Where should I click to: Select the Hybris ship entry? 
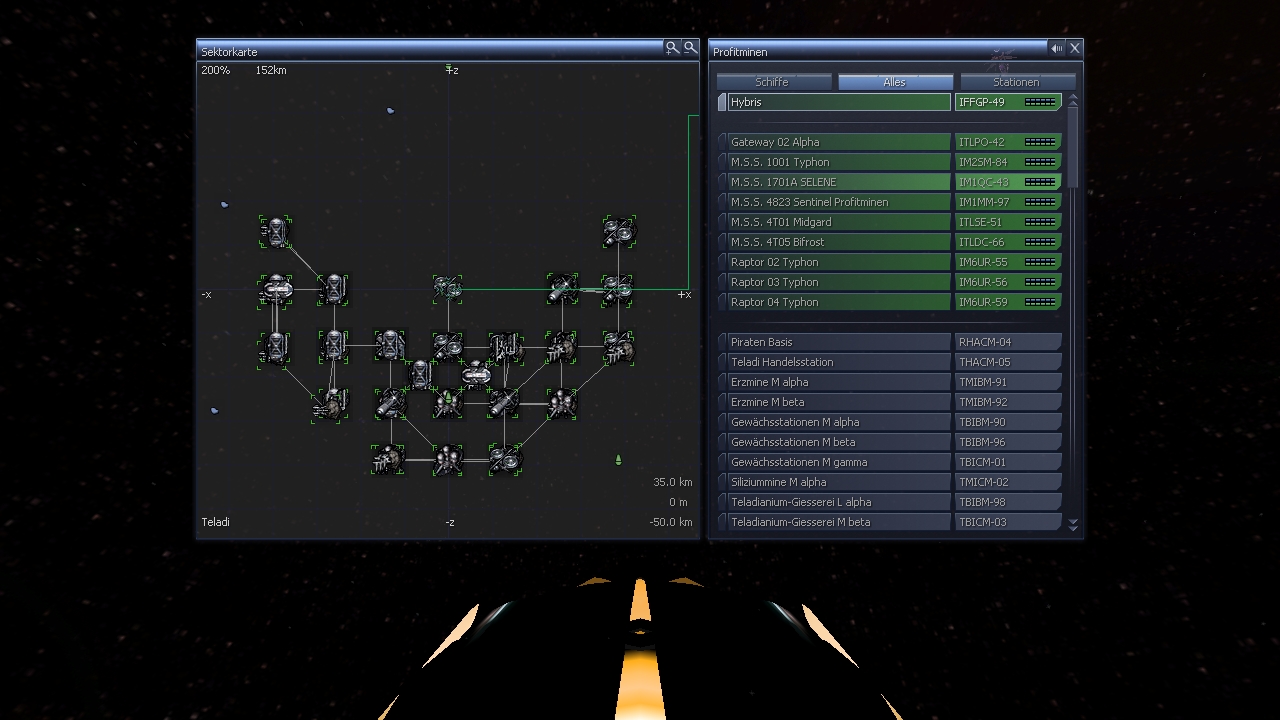[838, 102]
